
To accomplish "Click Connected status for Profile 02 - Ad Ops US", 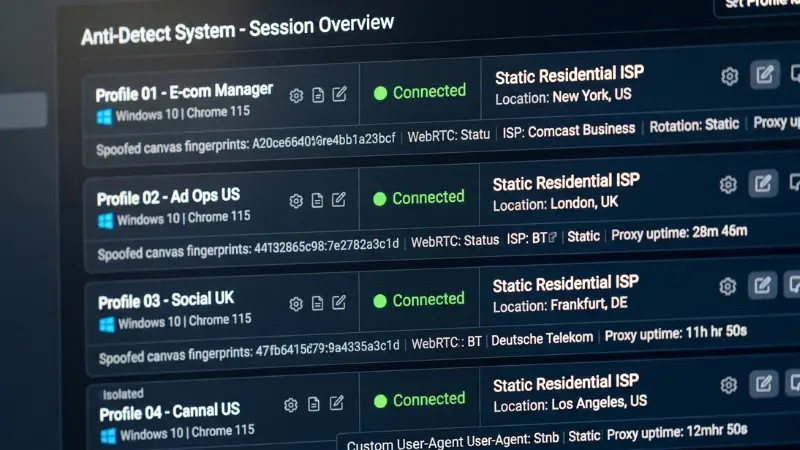I will 419,198.
